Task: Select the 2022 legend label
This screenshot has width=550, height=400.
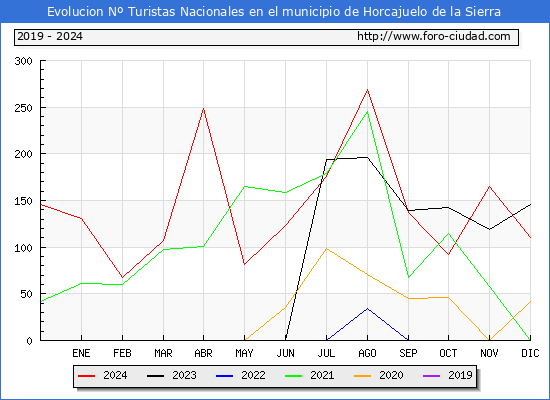Action: pos(253,375)
